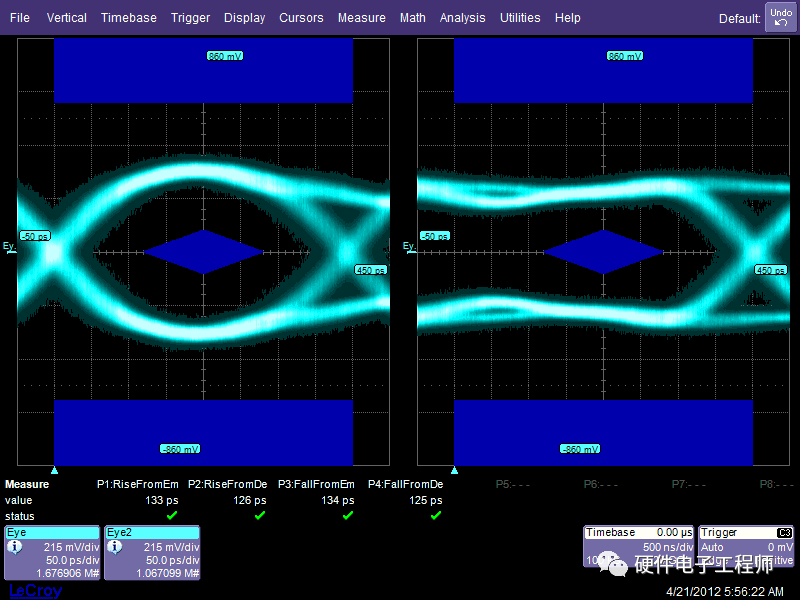Click the right grid 860 mV mask label
The height and width of the screenshot is (600, 800).
pos(624,56)
